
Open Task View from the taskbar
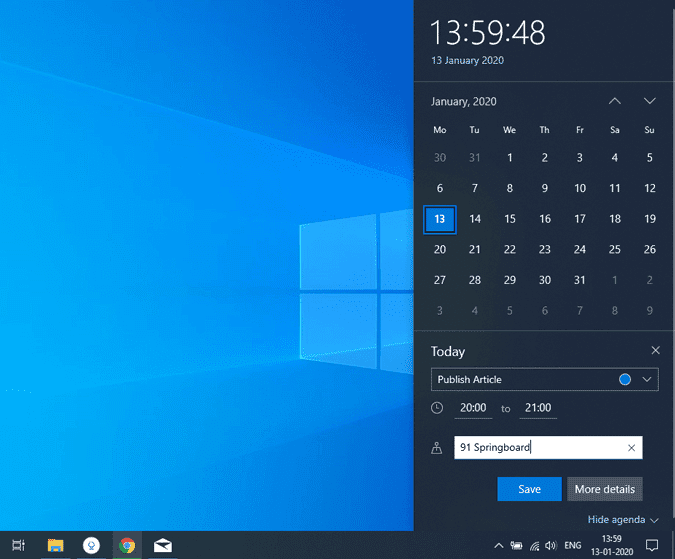point(19,545)
